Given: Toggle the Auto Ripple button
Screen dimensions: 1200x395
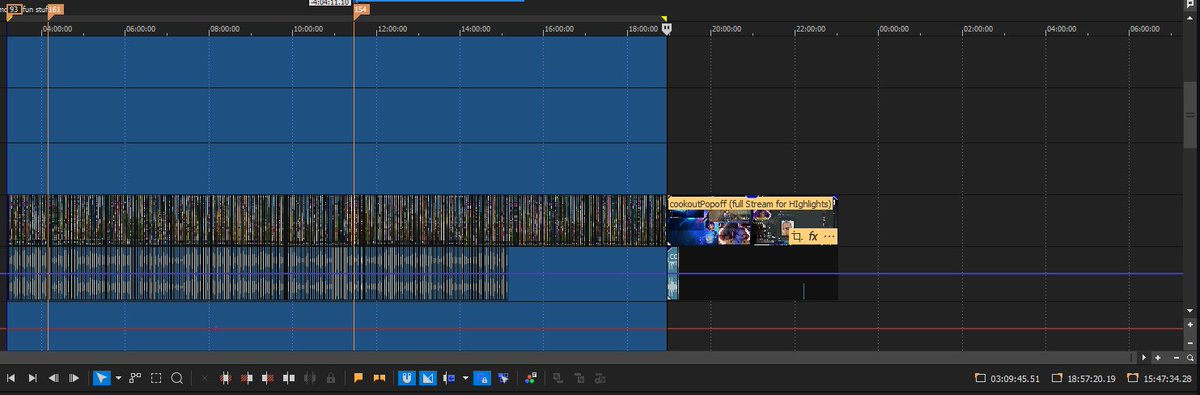Looking at the screenshot, I should point(449,378).
